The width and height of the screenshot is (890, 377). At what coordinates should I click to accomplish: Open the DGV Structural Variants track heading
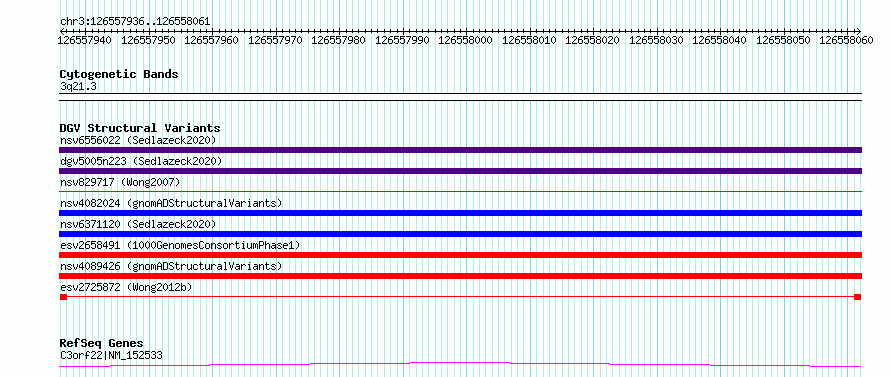(140, 128)
